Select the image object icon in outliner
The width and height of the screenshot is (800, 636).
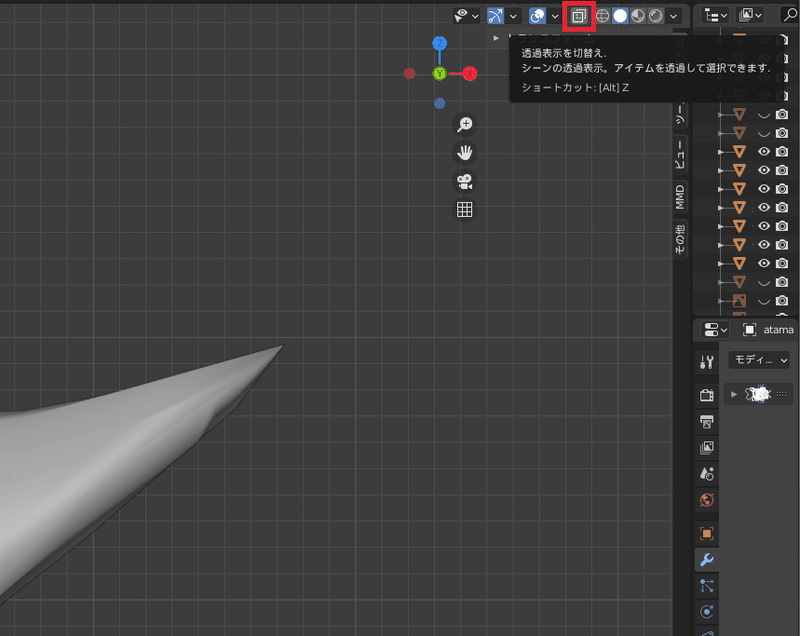[x=739, y=301]
